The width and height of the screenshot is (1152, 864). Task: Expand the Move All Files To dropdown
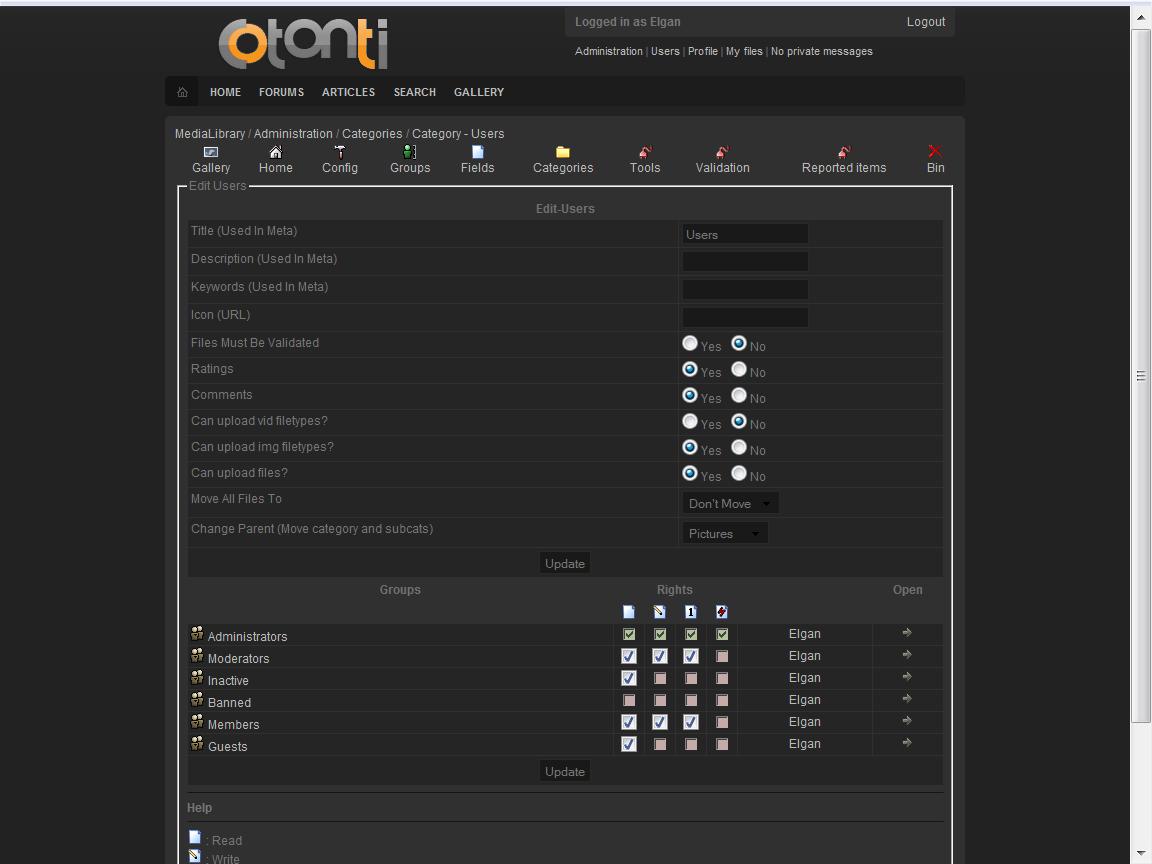click(x=730, y=504)
